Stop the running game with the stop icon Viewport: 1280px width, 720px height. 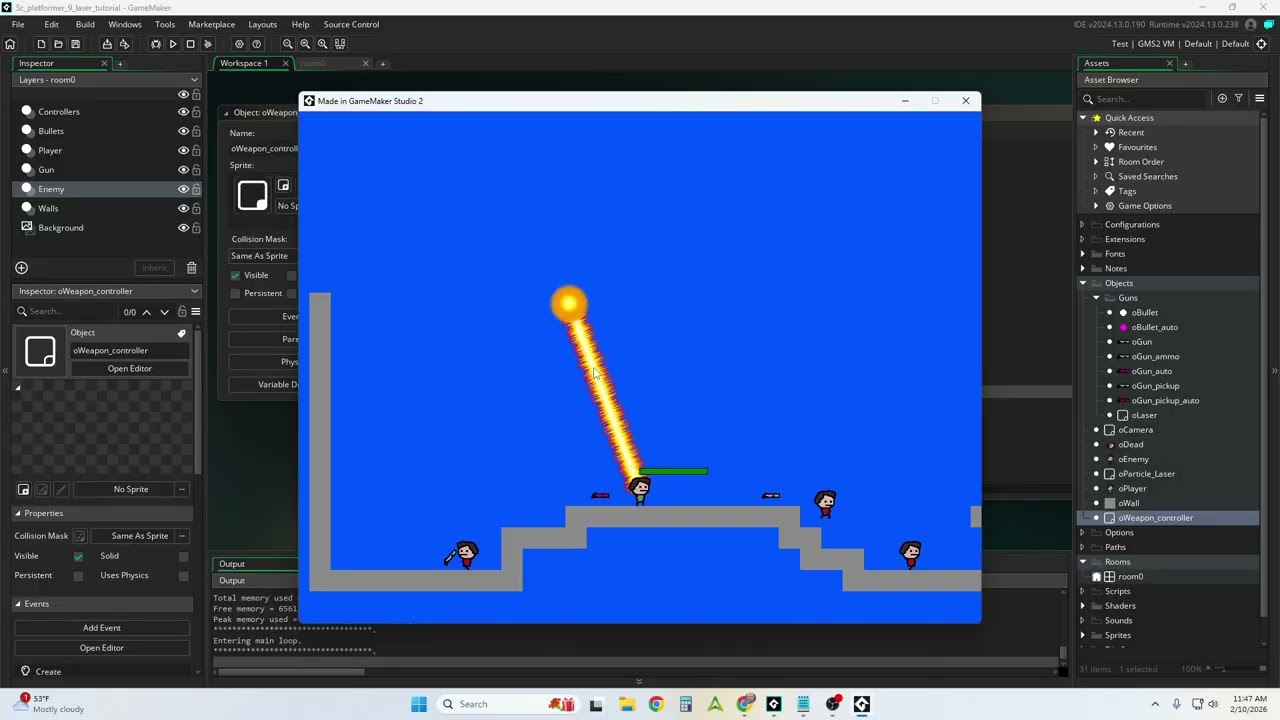(x=190, y=44)
